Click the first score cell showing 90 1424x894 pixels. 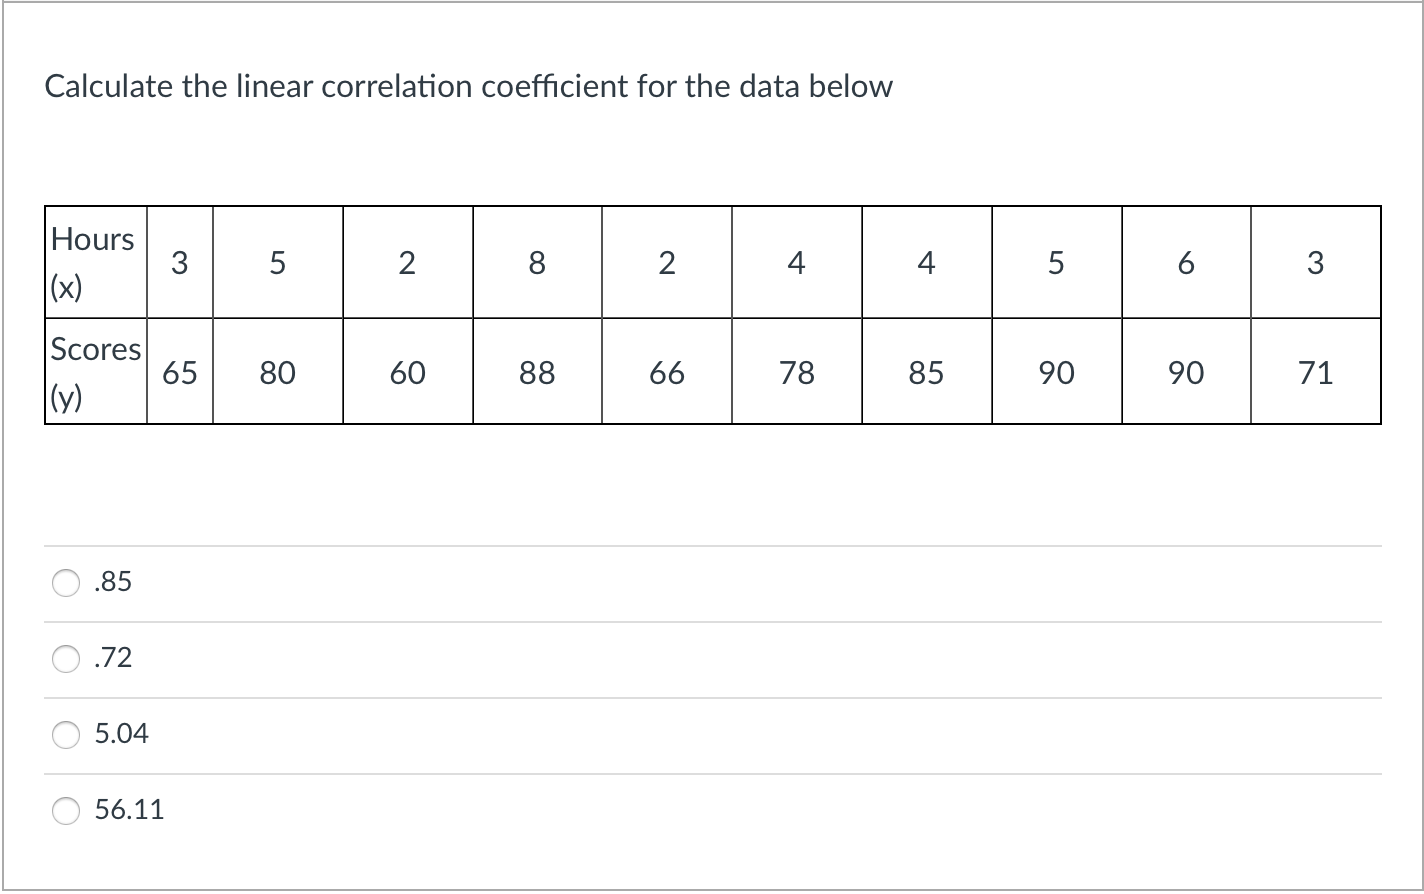click(x=1056, y=372)
